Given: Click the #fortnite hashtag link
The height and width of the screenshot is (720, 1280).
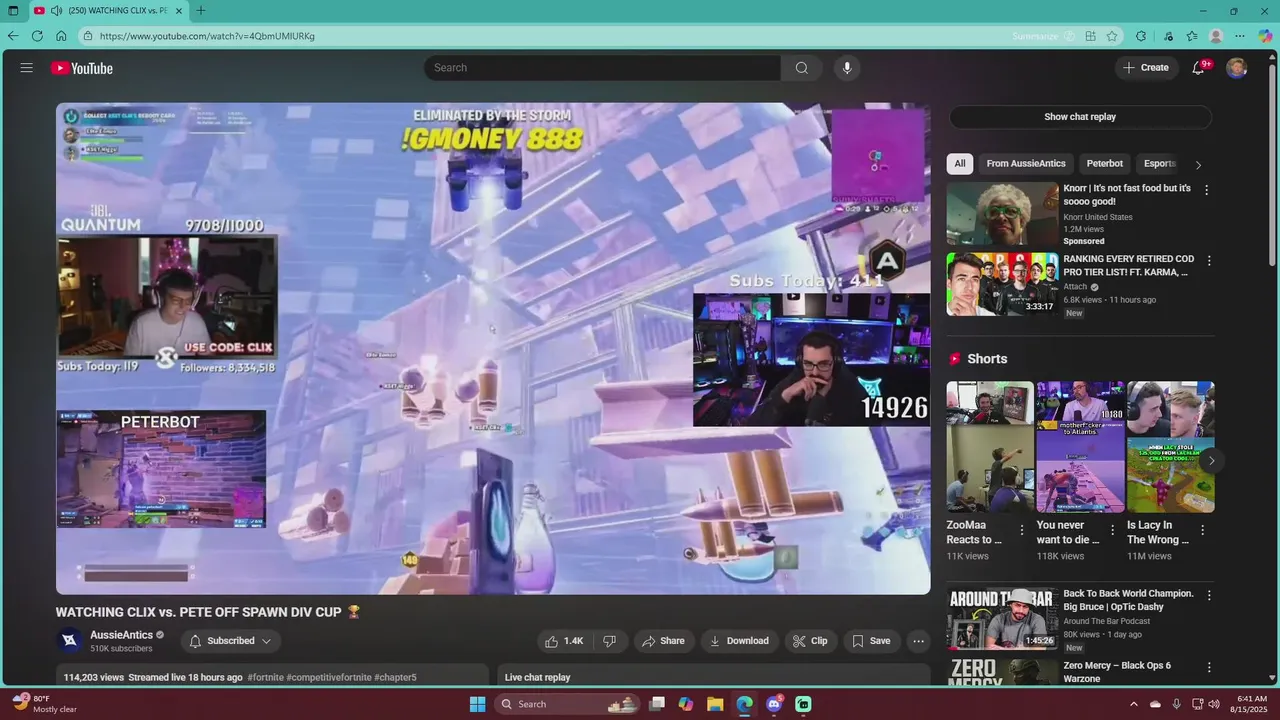Looking at the screenshot, I should click(x=265, y=678).
